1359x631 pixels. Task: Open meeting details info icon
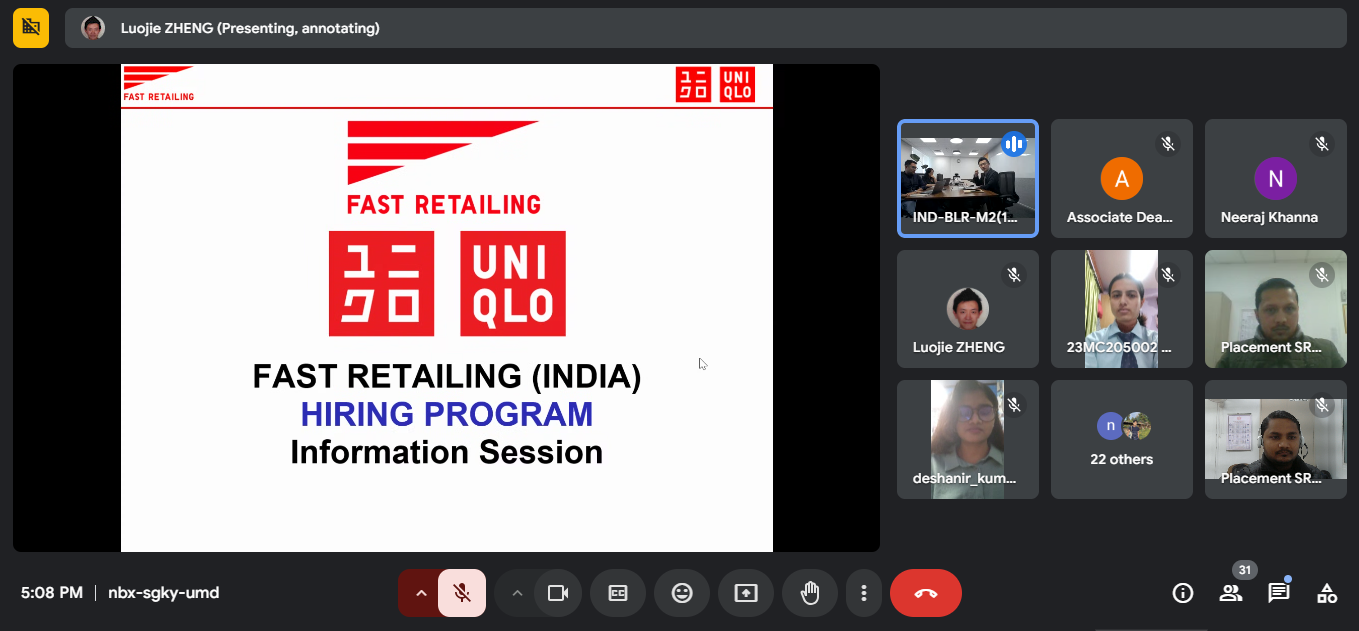[1183, 593]
